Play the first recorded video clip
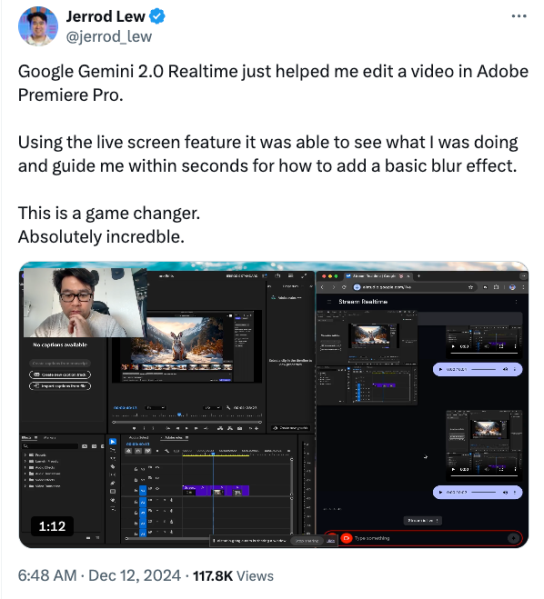544x599 pixels. pyautogui.click(x=453, y=346)
